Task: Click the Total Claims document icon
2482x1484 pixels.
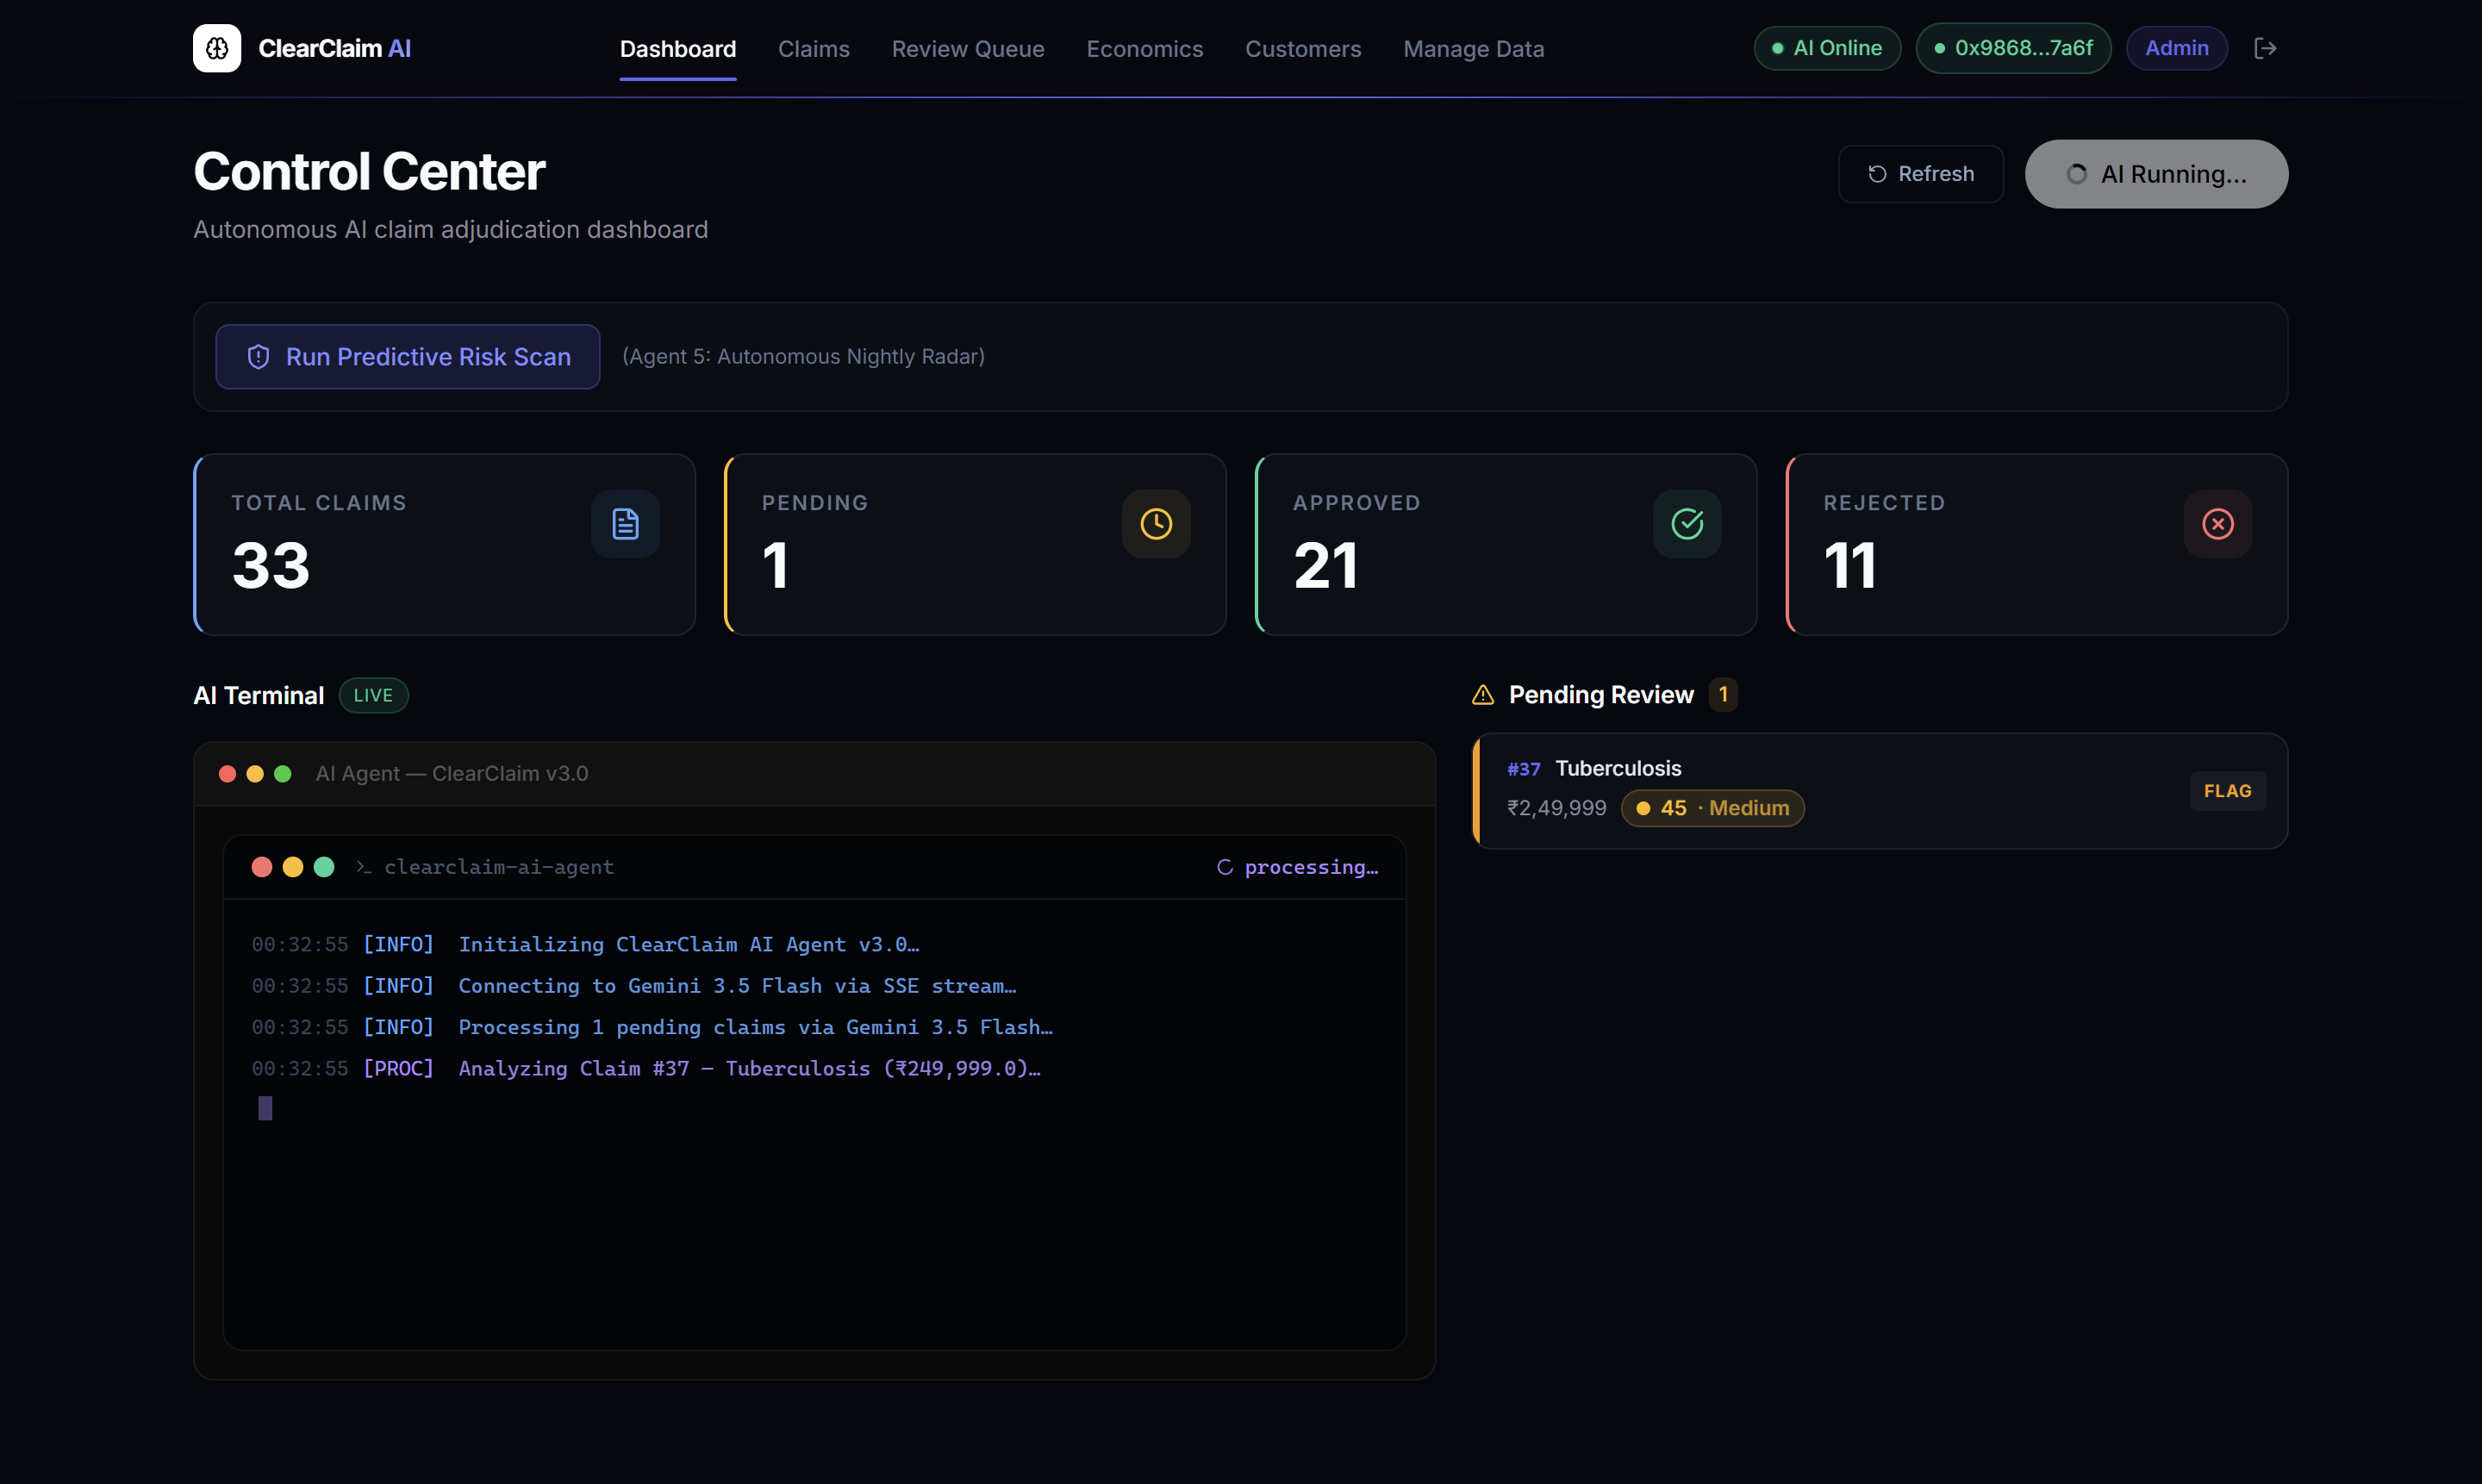Action: click(x=625, y=524)
